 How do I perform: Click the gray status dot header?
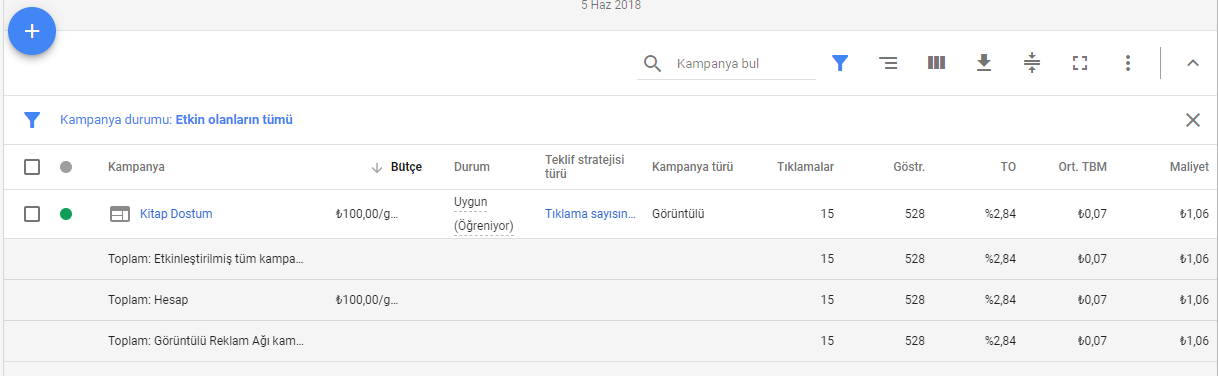tap(66, 167)
